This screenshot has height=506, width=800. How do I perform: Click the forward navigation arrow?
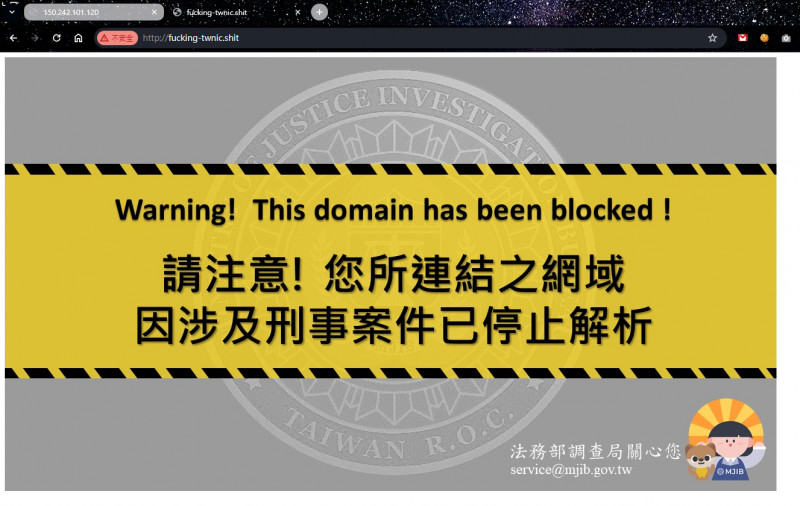point(35,38)
